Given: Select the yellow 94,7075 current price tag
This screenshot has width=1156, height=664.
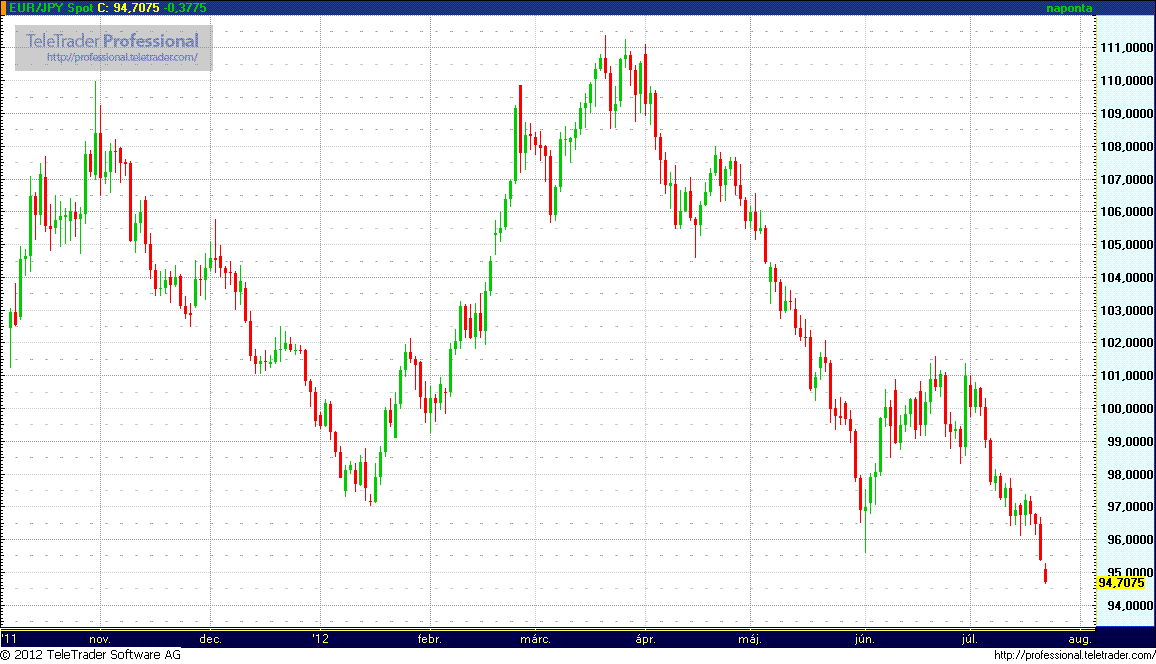Looking at the screenshot, I should click(1121, 582).
